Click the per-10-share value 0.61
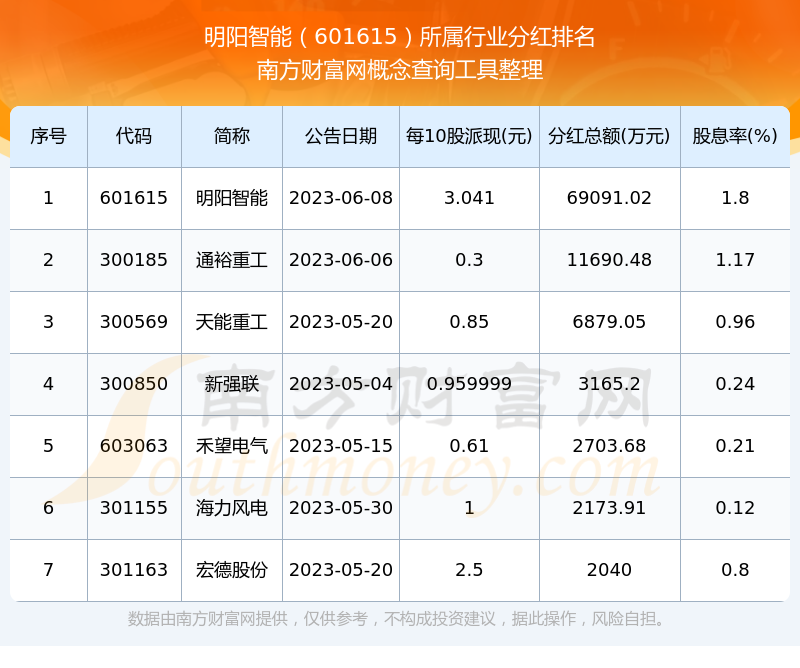Image resolution: width=800 pixels, height=668 pixels. pos(469,446)
